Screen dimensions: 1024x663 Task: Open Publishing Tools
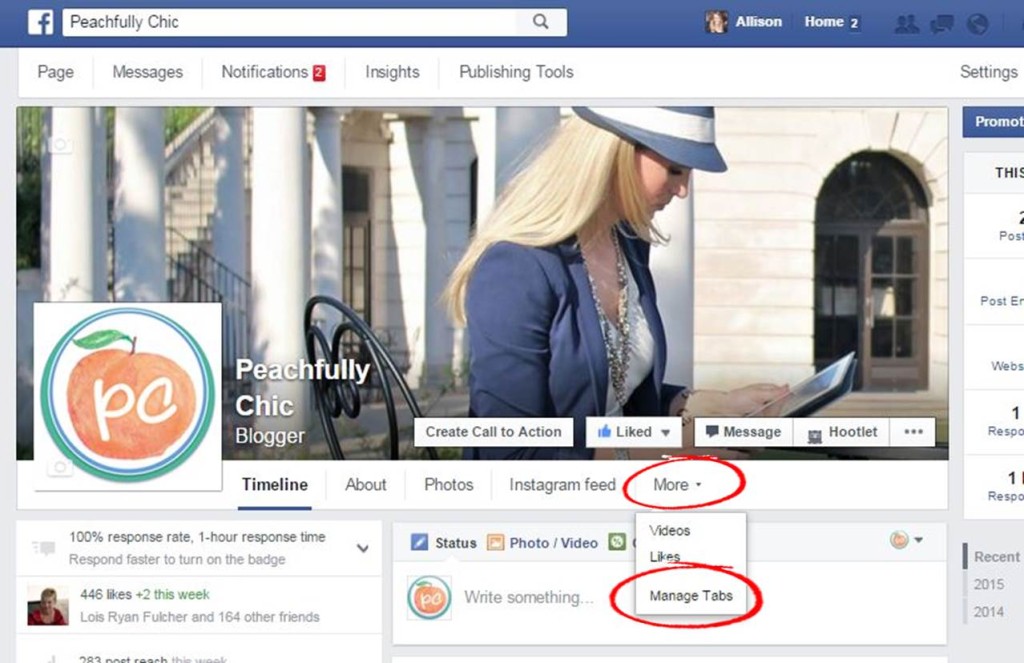515,72
